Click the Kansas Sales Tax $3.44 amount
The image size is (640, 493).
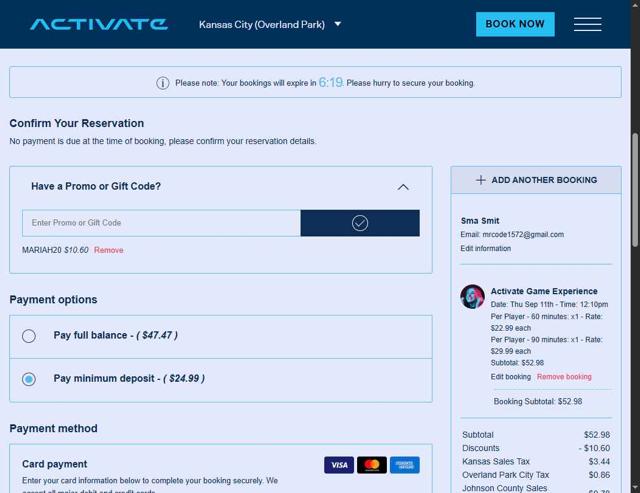click(599, 462)
